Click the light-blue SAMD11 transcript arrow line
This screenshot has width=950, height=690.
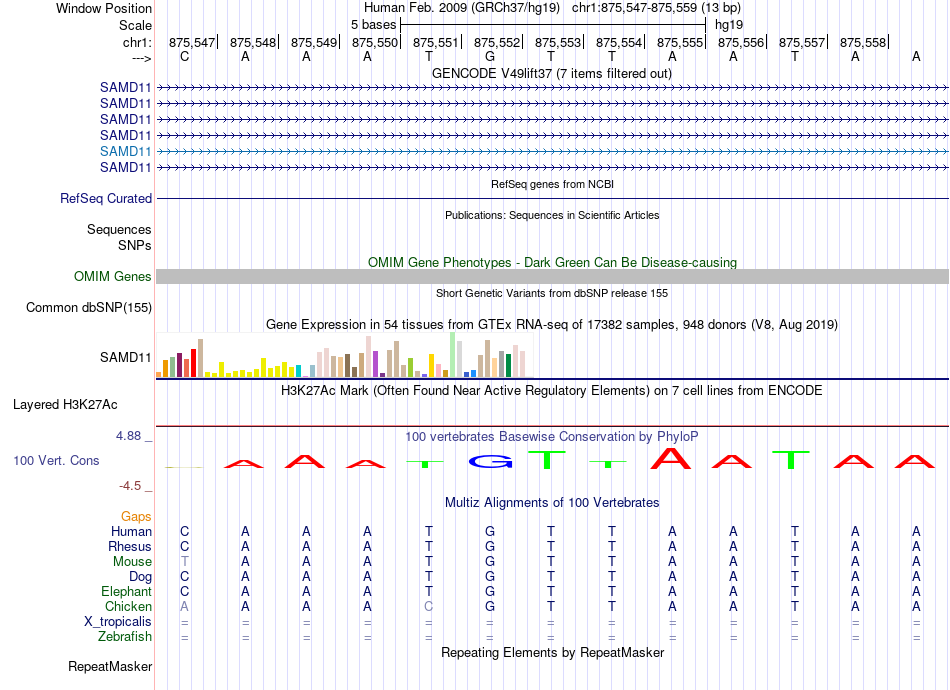pyautogui.click(x=553, y=151)
